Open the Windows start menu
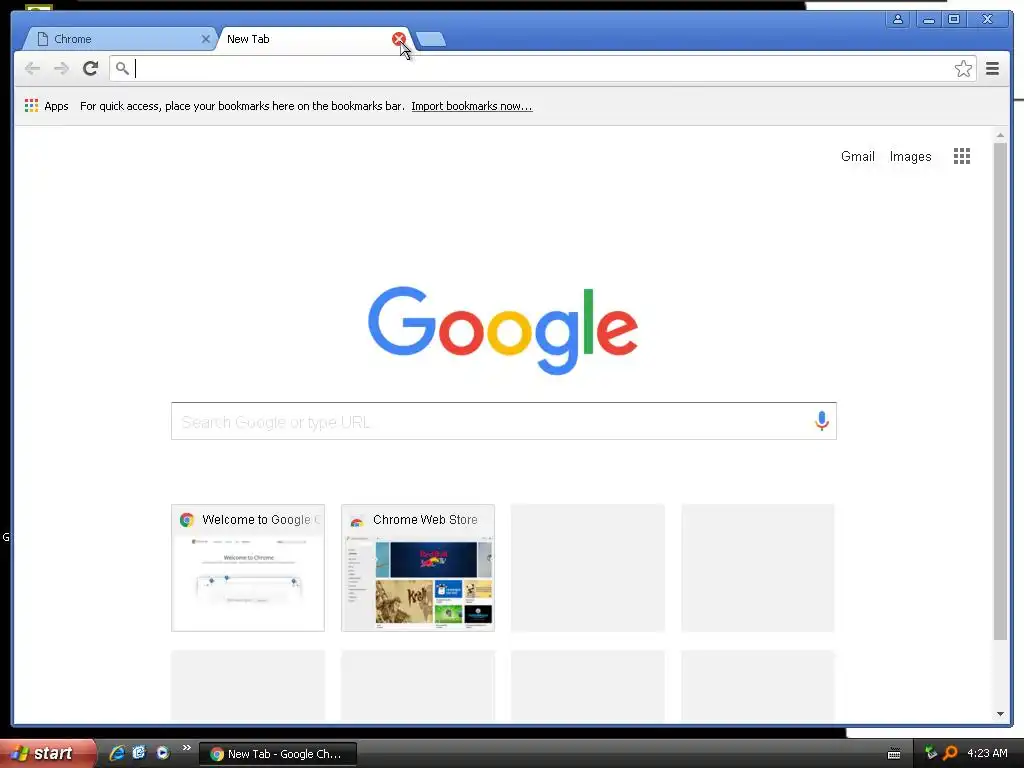The image size is (1024, 768). [47, 753]
